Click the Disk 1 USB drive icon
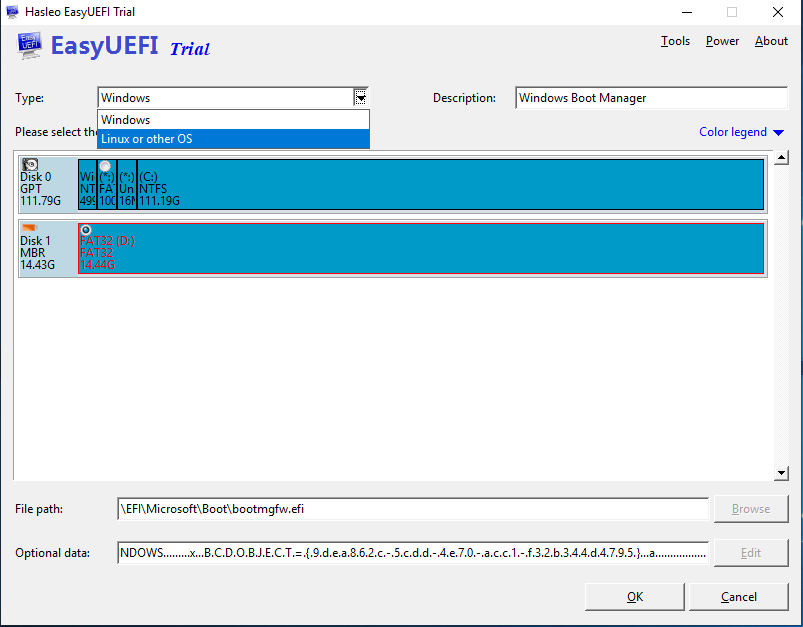 30,227
